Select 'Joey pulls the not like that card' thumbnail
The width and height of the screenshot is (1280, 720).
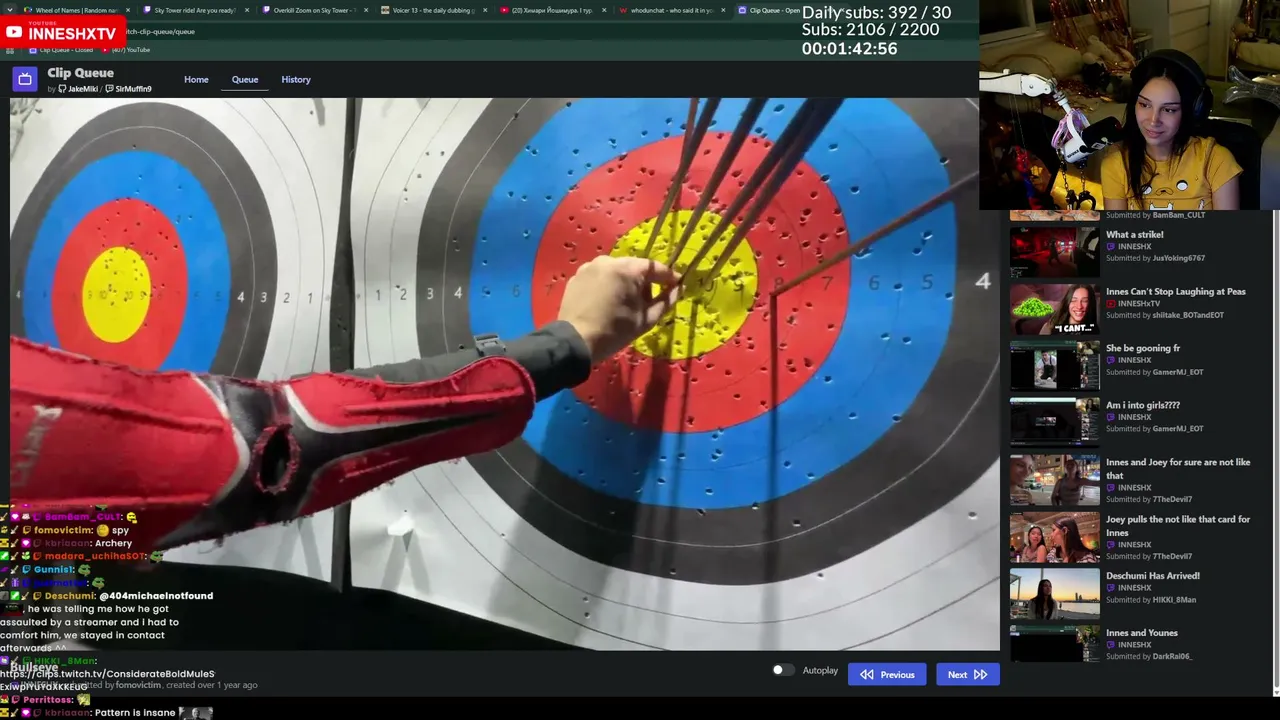[1054, 537]
